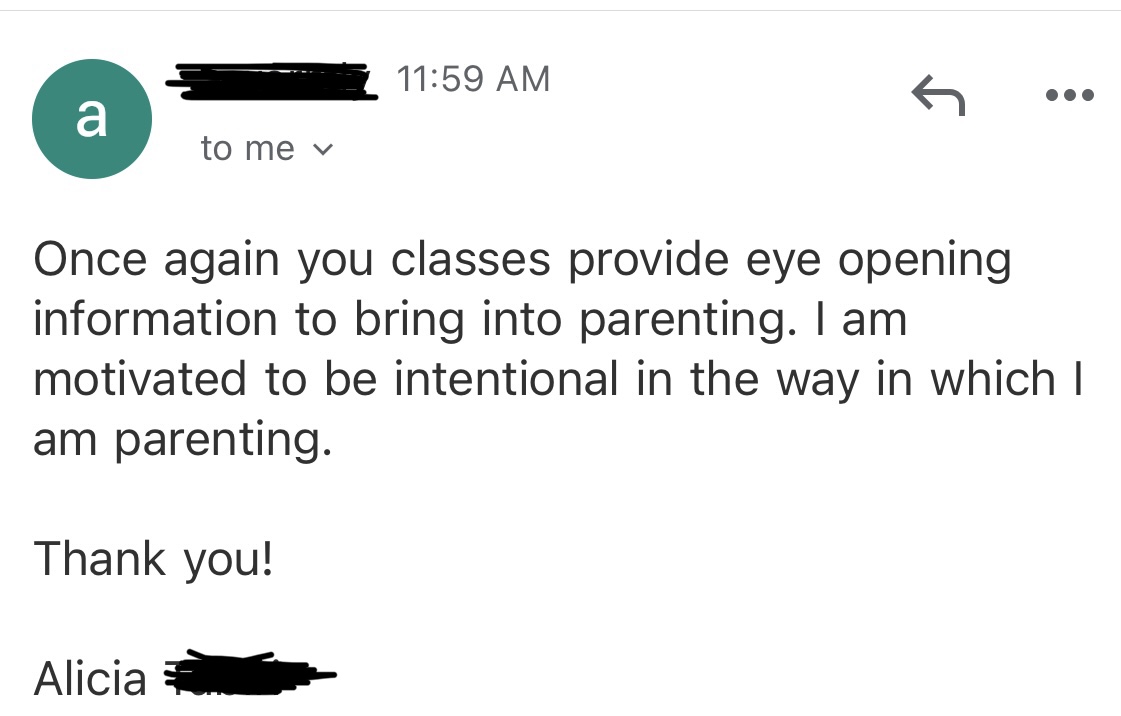Click "am parenting." on the last body line

point(181,441)
